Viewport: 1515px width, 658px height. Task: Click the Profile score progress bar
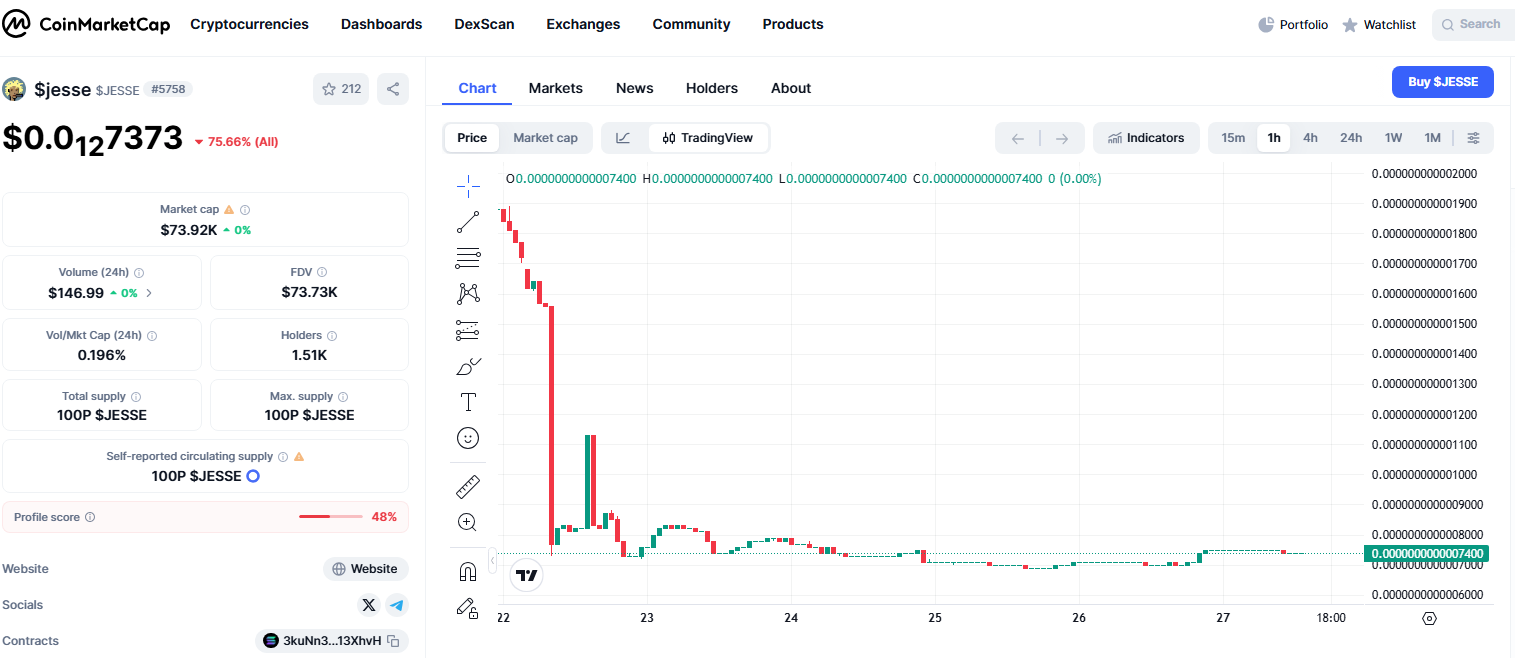tap(331, 517)
